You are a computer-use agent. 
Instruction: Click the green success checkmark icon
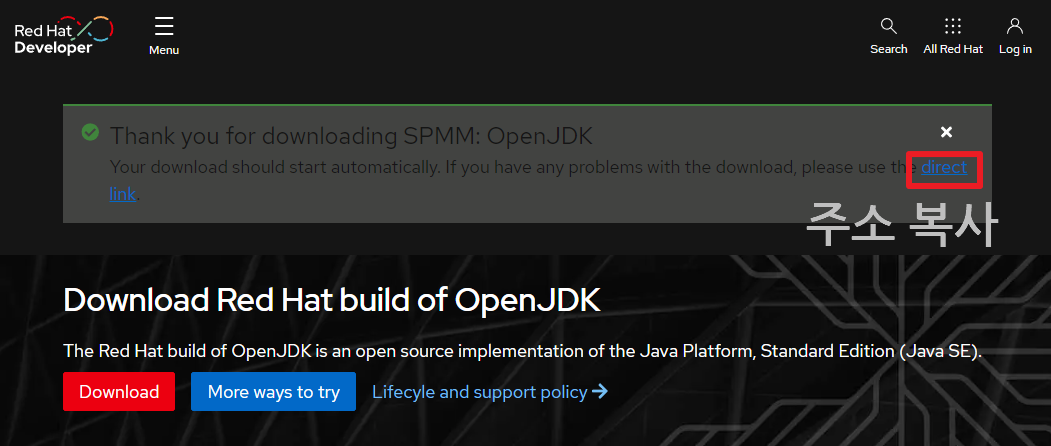coord(90,133)
